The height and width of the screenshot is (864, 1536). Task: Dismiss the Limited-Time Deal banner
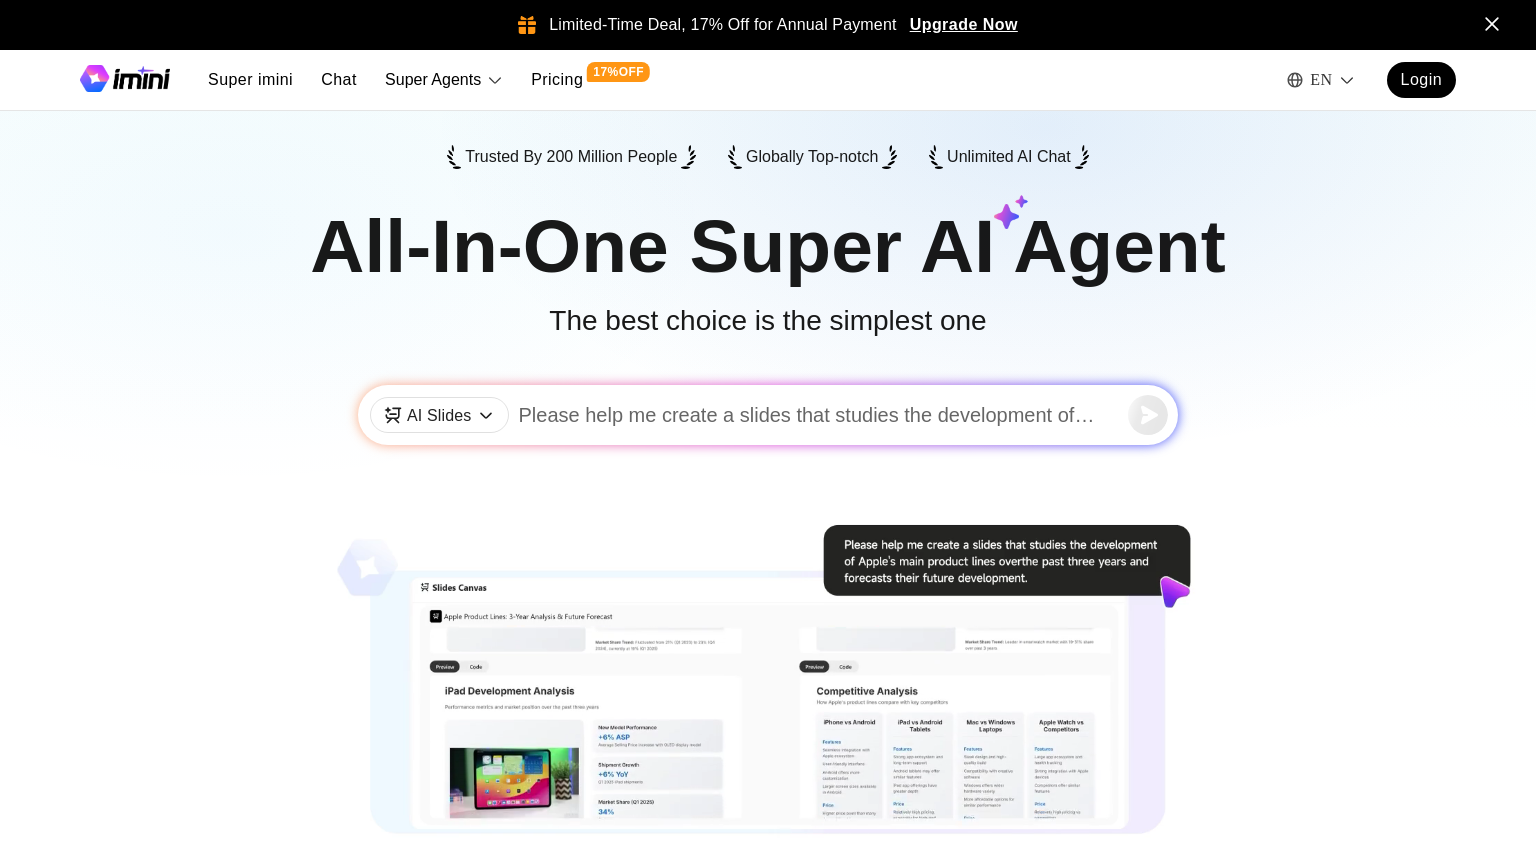(1491, 24)
